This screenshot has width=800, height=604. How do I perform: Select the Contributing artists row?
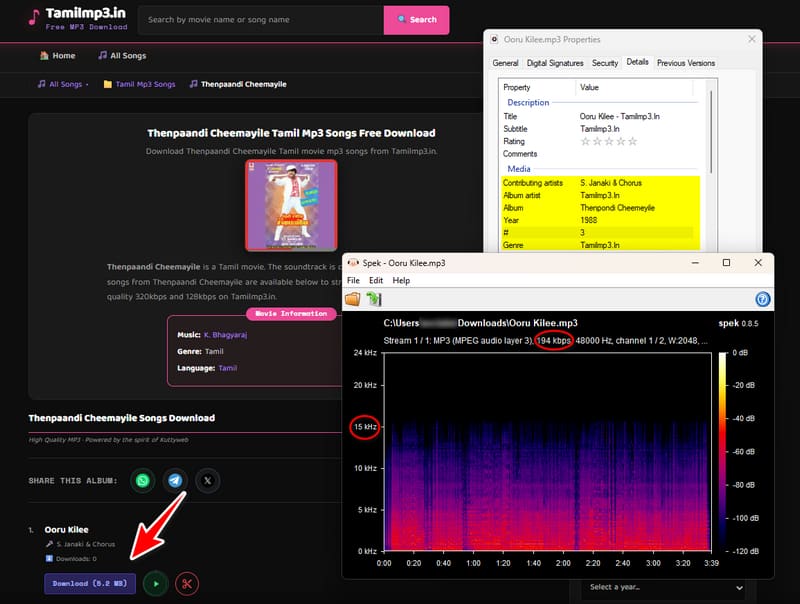tap(599, 183)
